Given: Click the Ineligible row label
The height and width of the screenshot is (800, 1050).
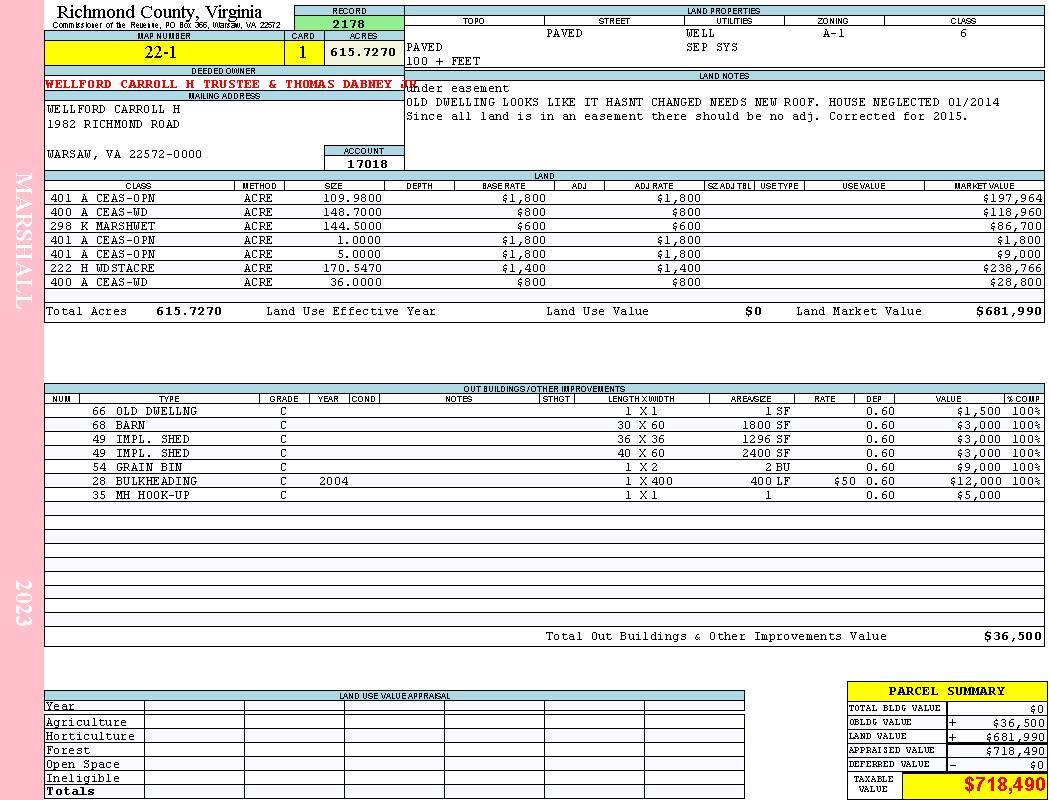Looking at the screenshot, I should click(83, 779).
